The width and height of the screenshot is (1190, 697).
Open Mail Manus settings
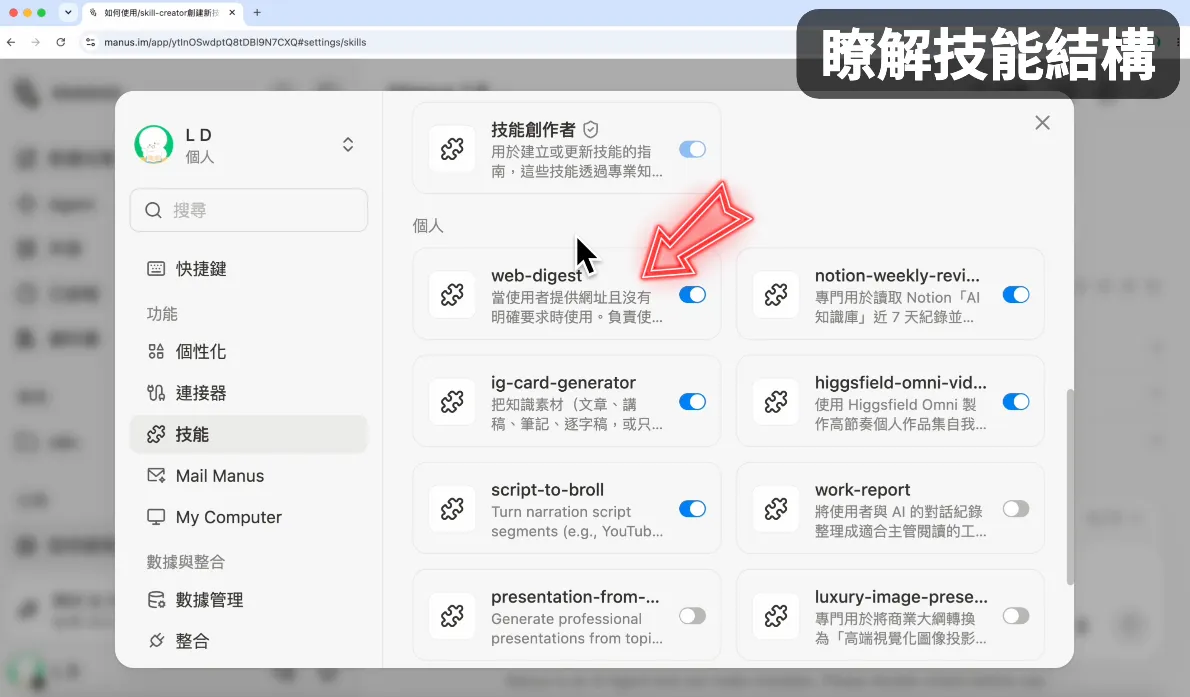click(249, 476)
